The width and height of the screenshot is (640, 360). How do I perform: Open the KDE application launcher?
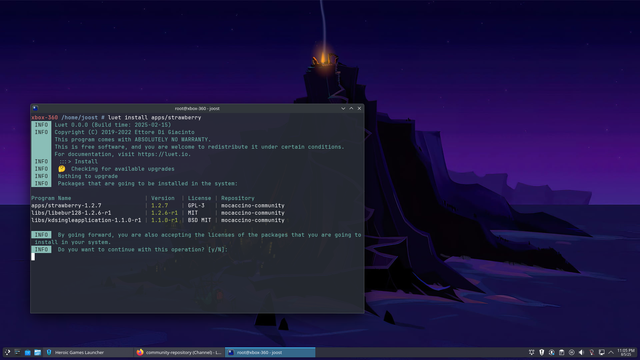pyautogui.click(x=7, y=352)
